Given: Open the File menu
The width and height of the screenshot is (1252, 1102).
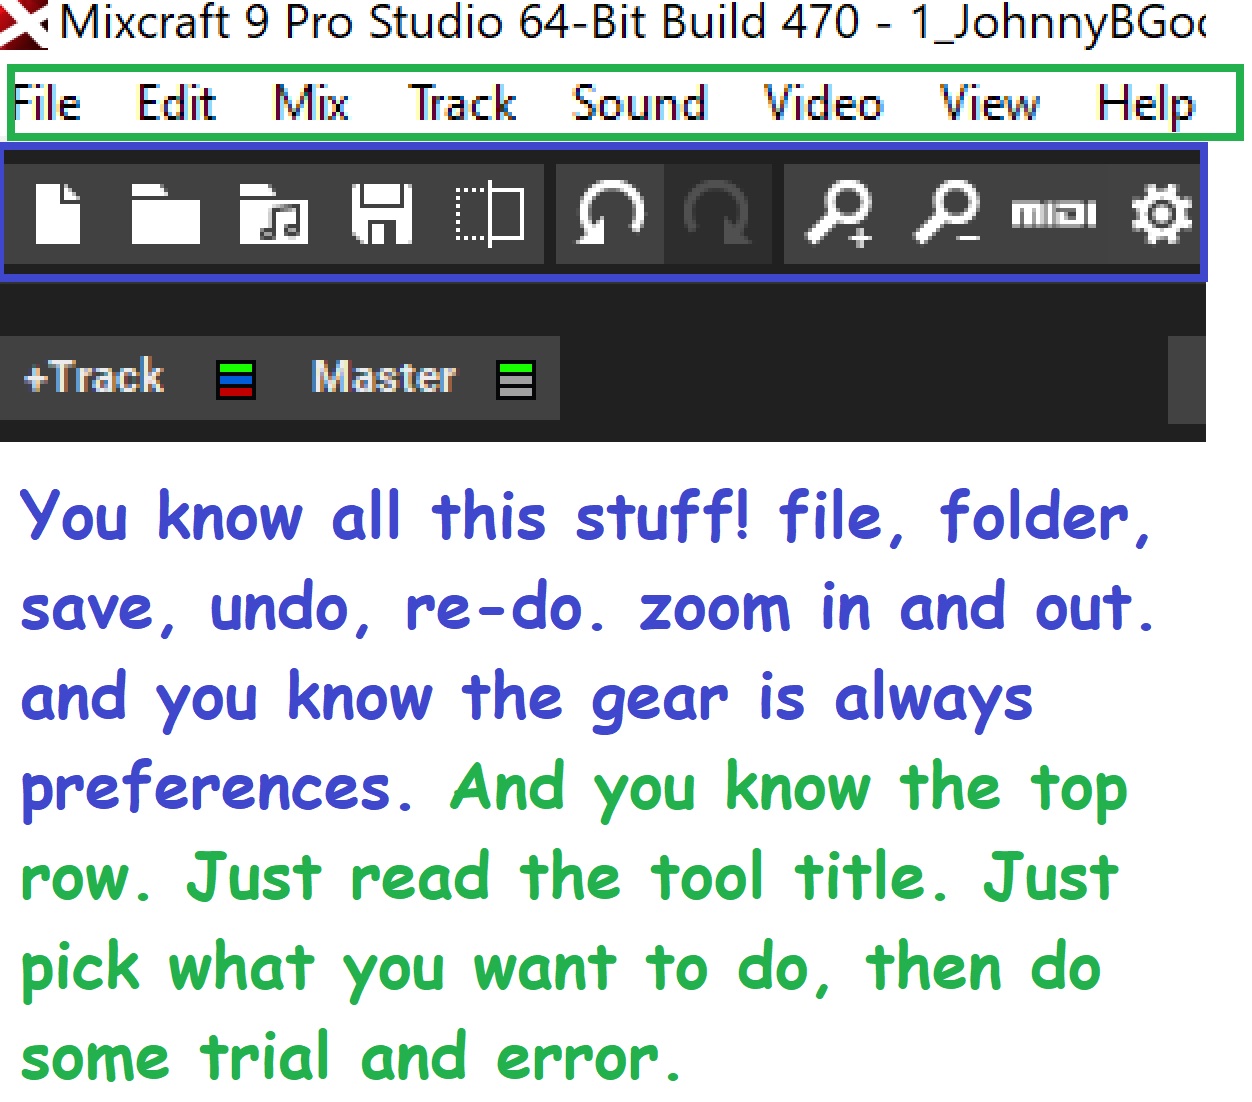Looking at the screenshot, I should (47, 103).
